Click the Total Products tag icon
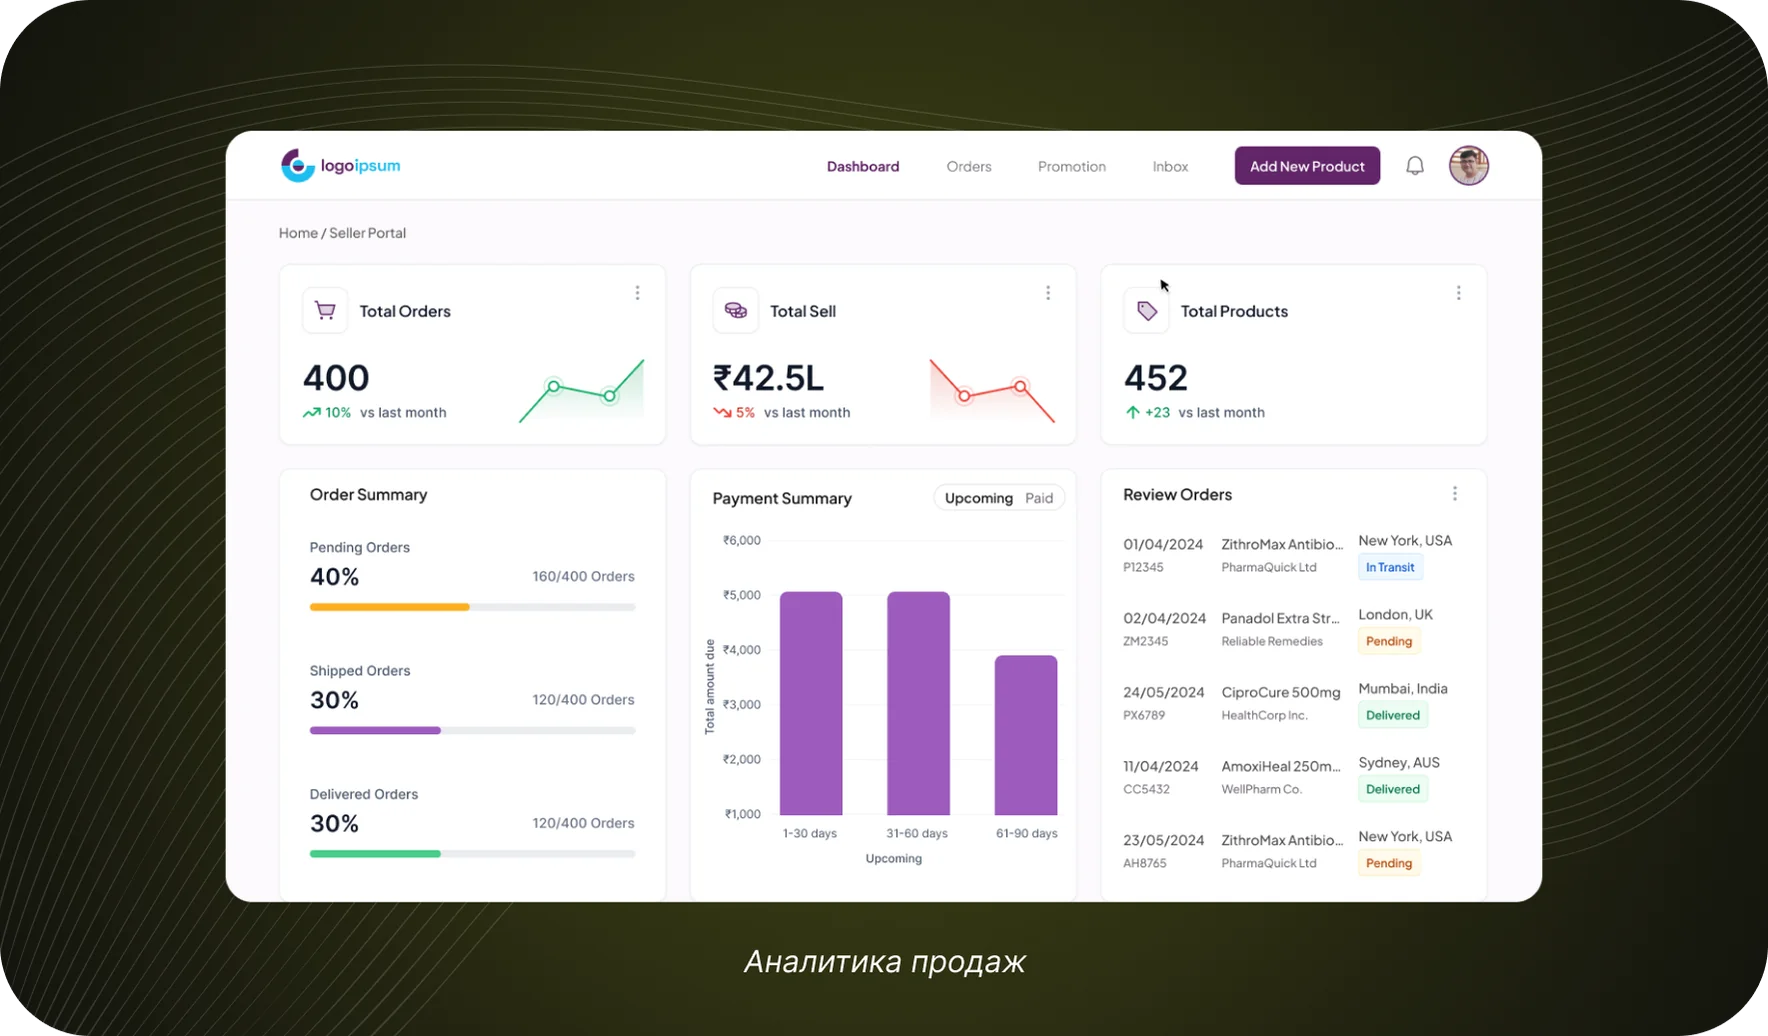Screen dimensions: 1768x1036 [1146, 311]
